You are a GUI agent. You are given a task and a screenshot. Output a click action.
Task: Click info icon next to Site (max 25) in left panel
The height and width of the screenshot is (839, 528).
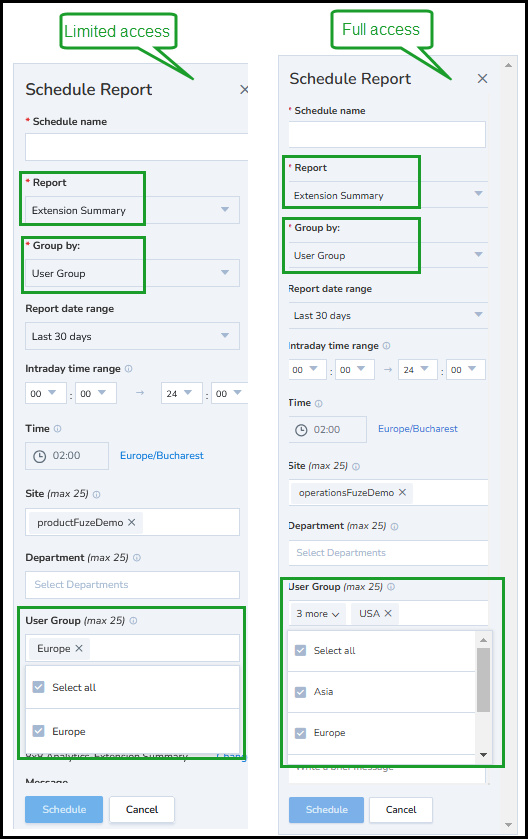[96, 494]
